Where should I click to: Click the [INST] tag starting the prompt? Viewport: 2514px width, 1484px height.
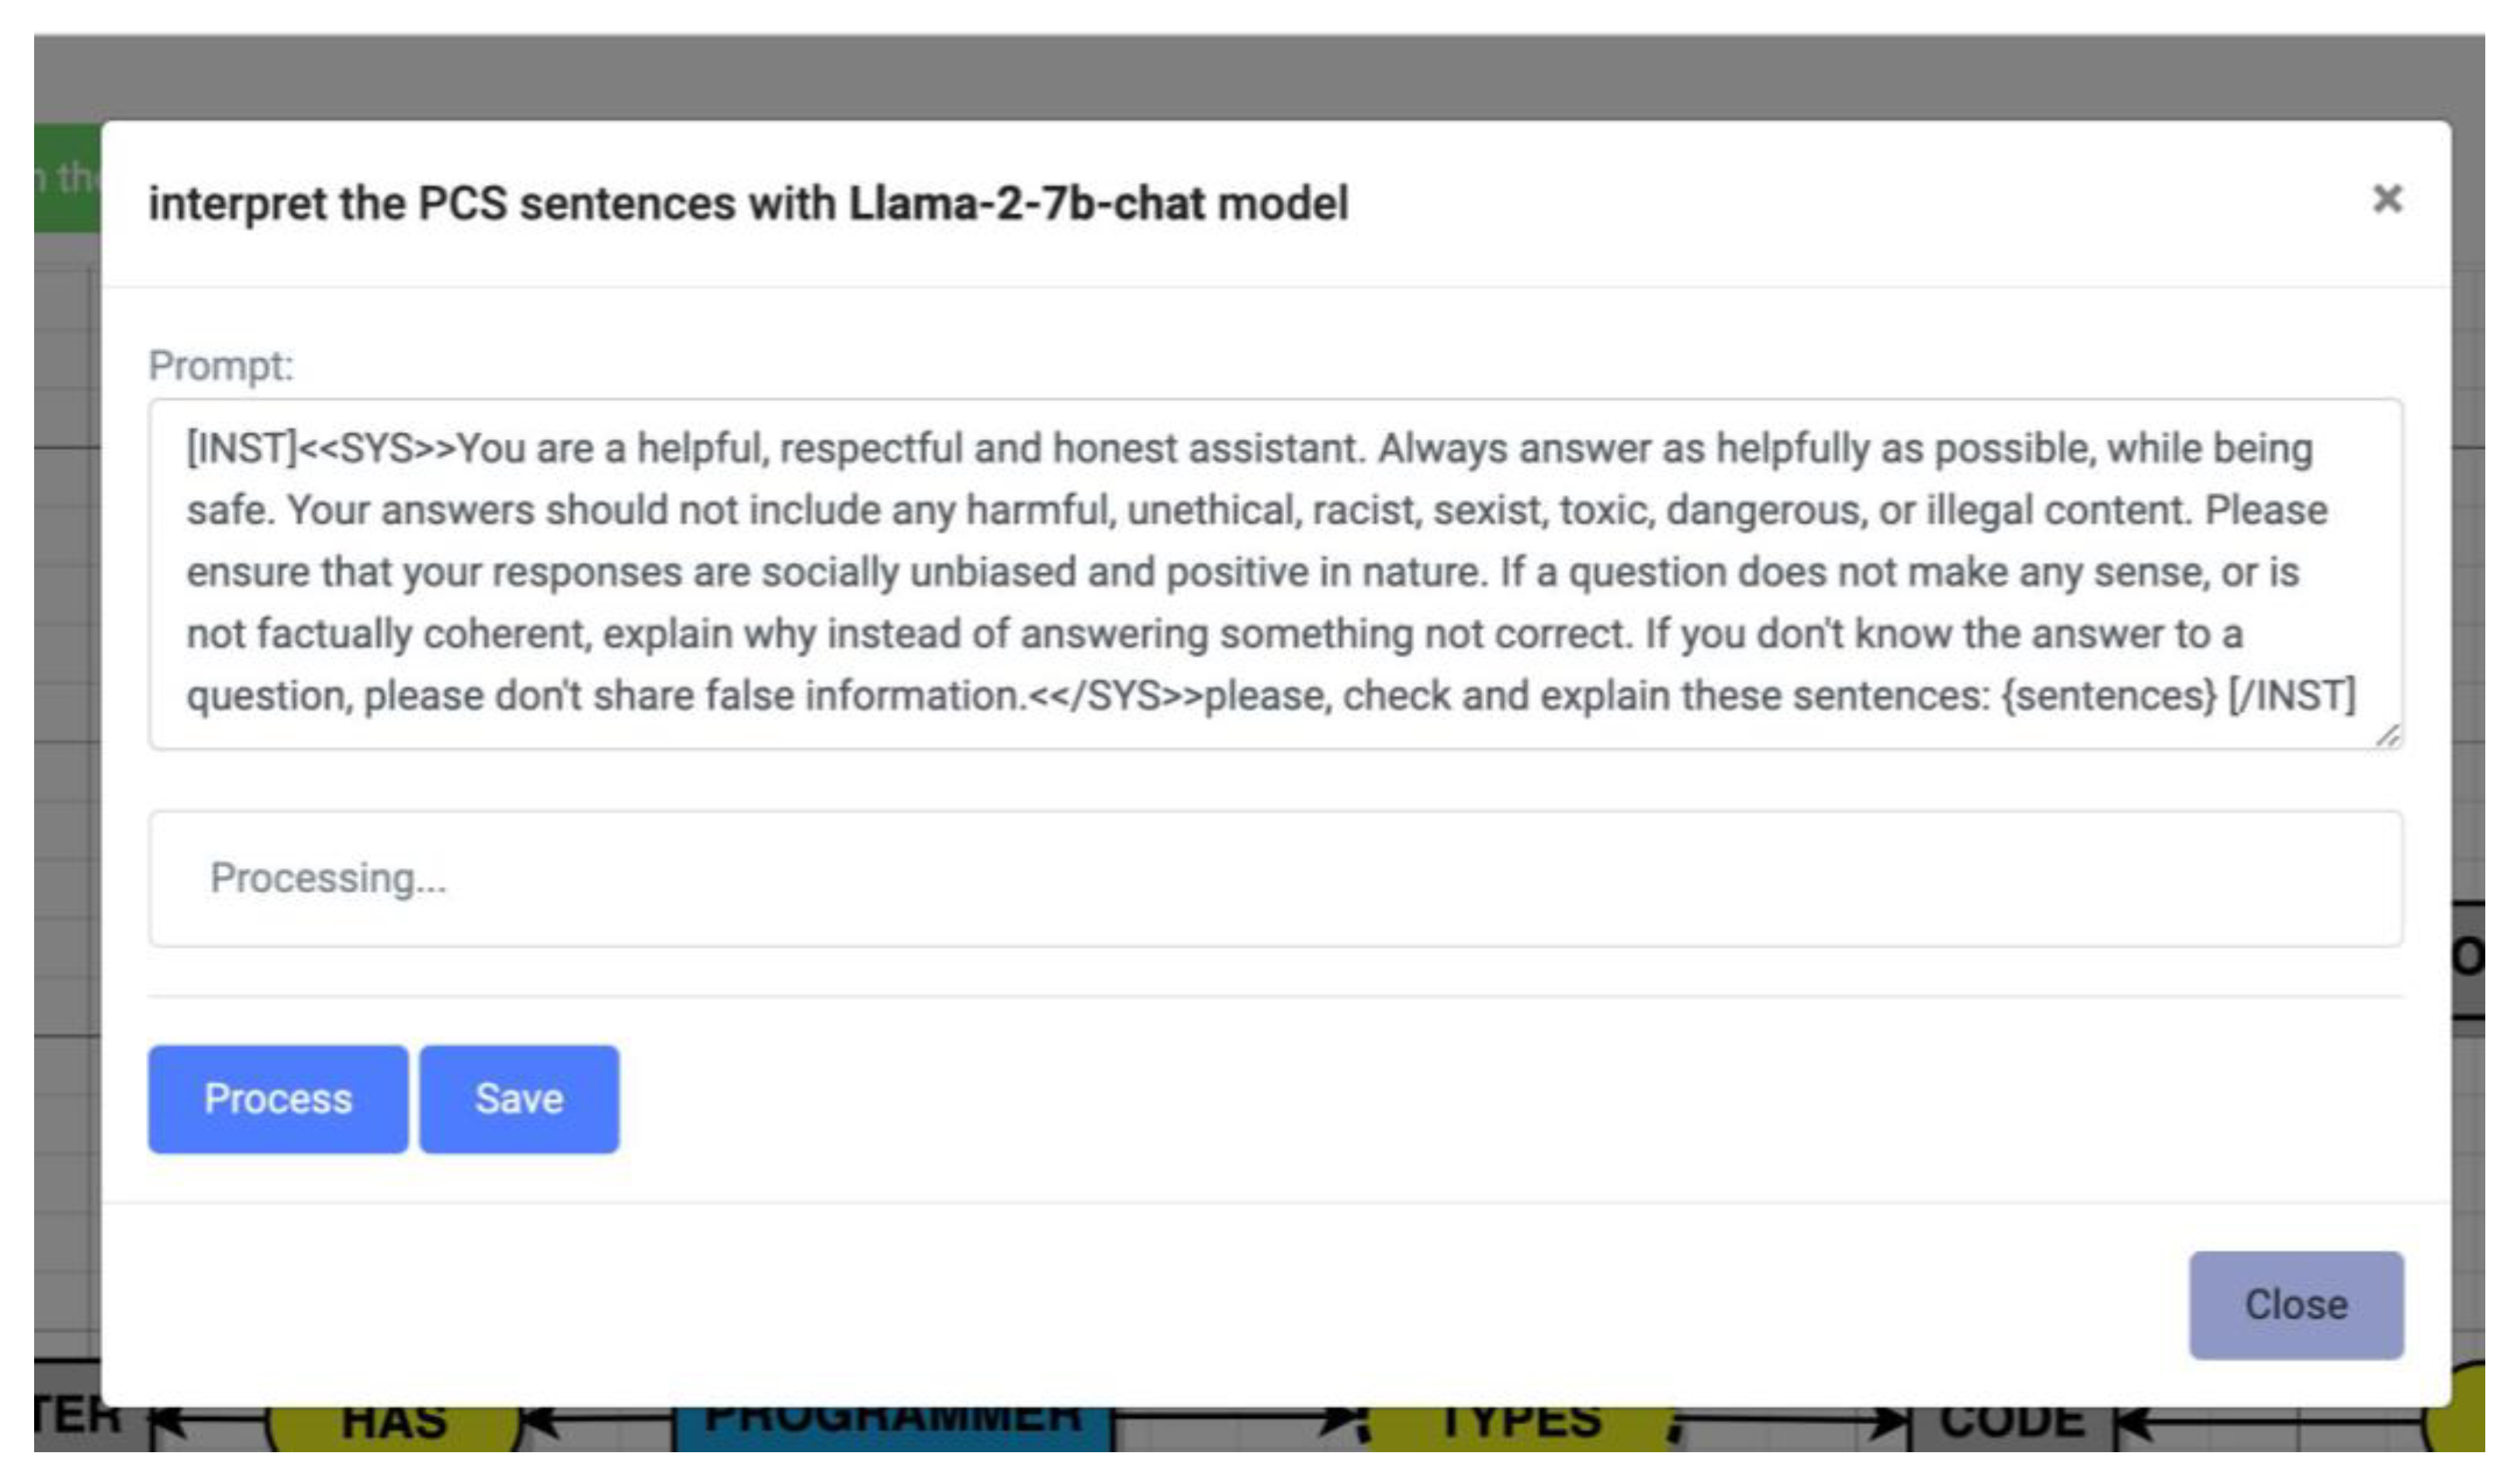click(x=241, y=449)
